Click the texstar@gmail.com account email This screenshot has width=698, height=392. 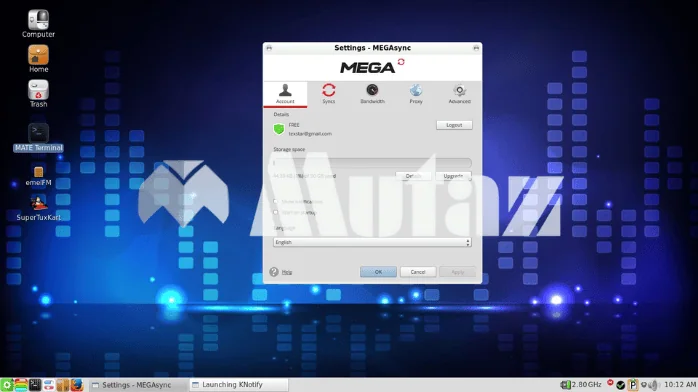click(310, 133)
